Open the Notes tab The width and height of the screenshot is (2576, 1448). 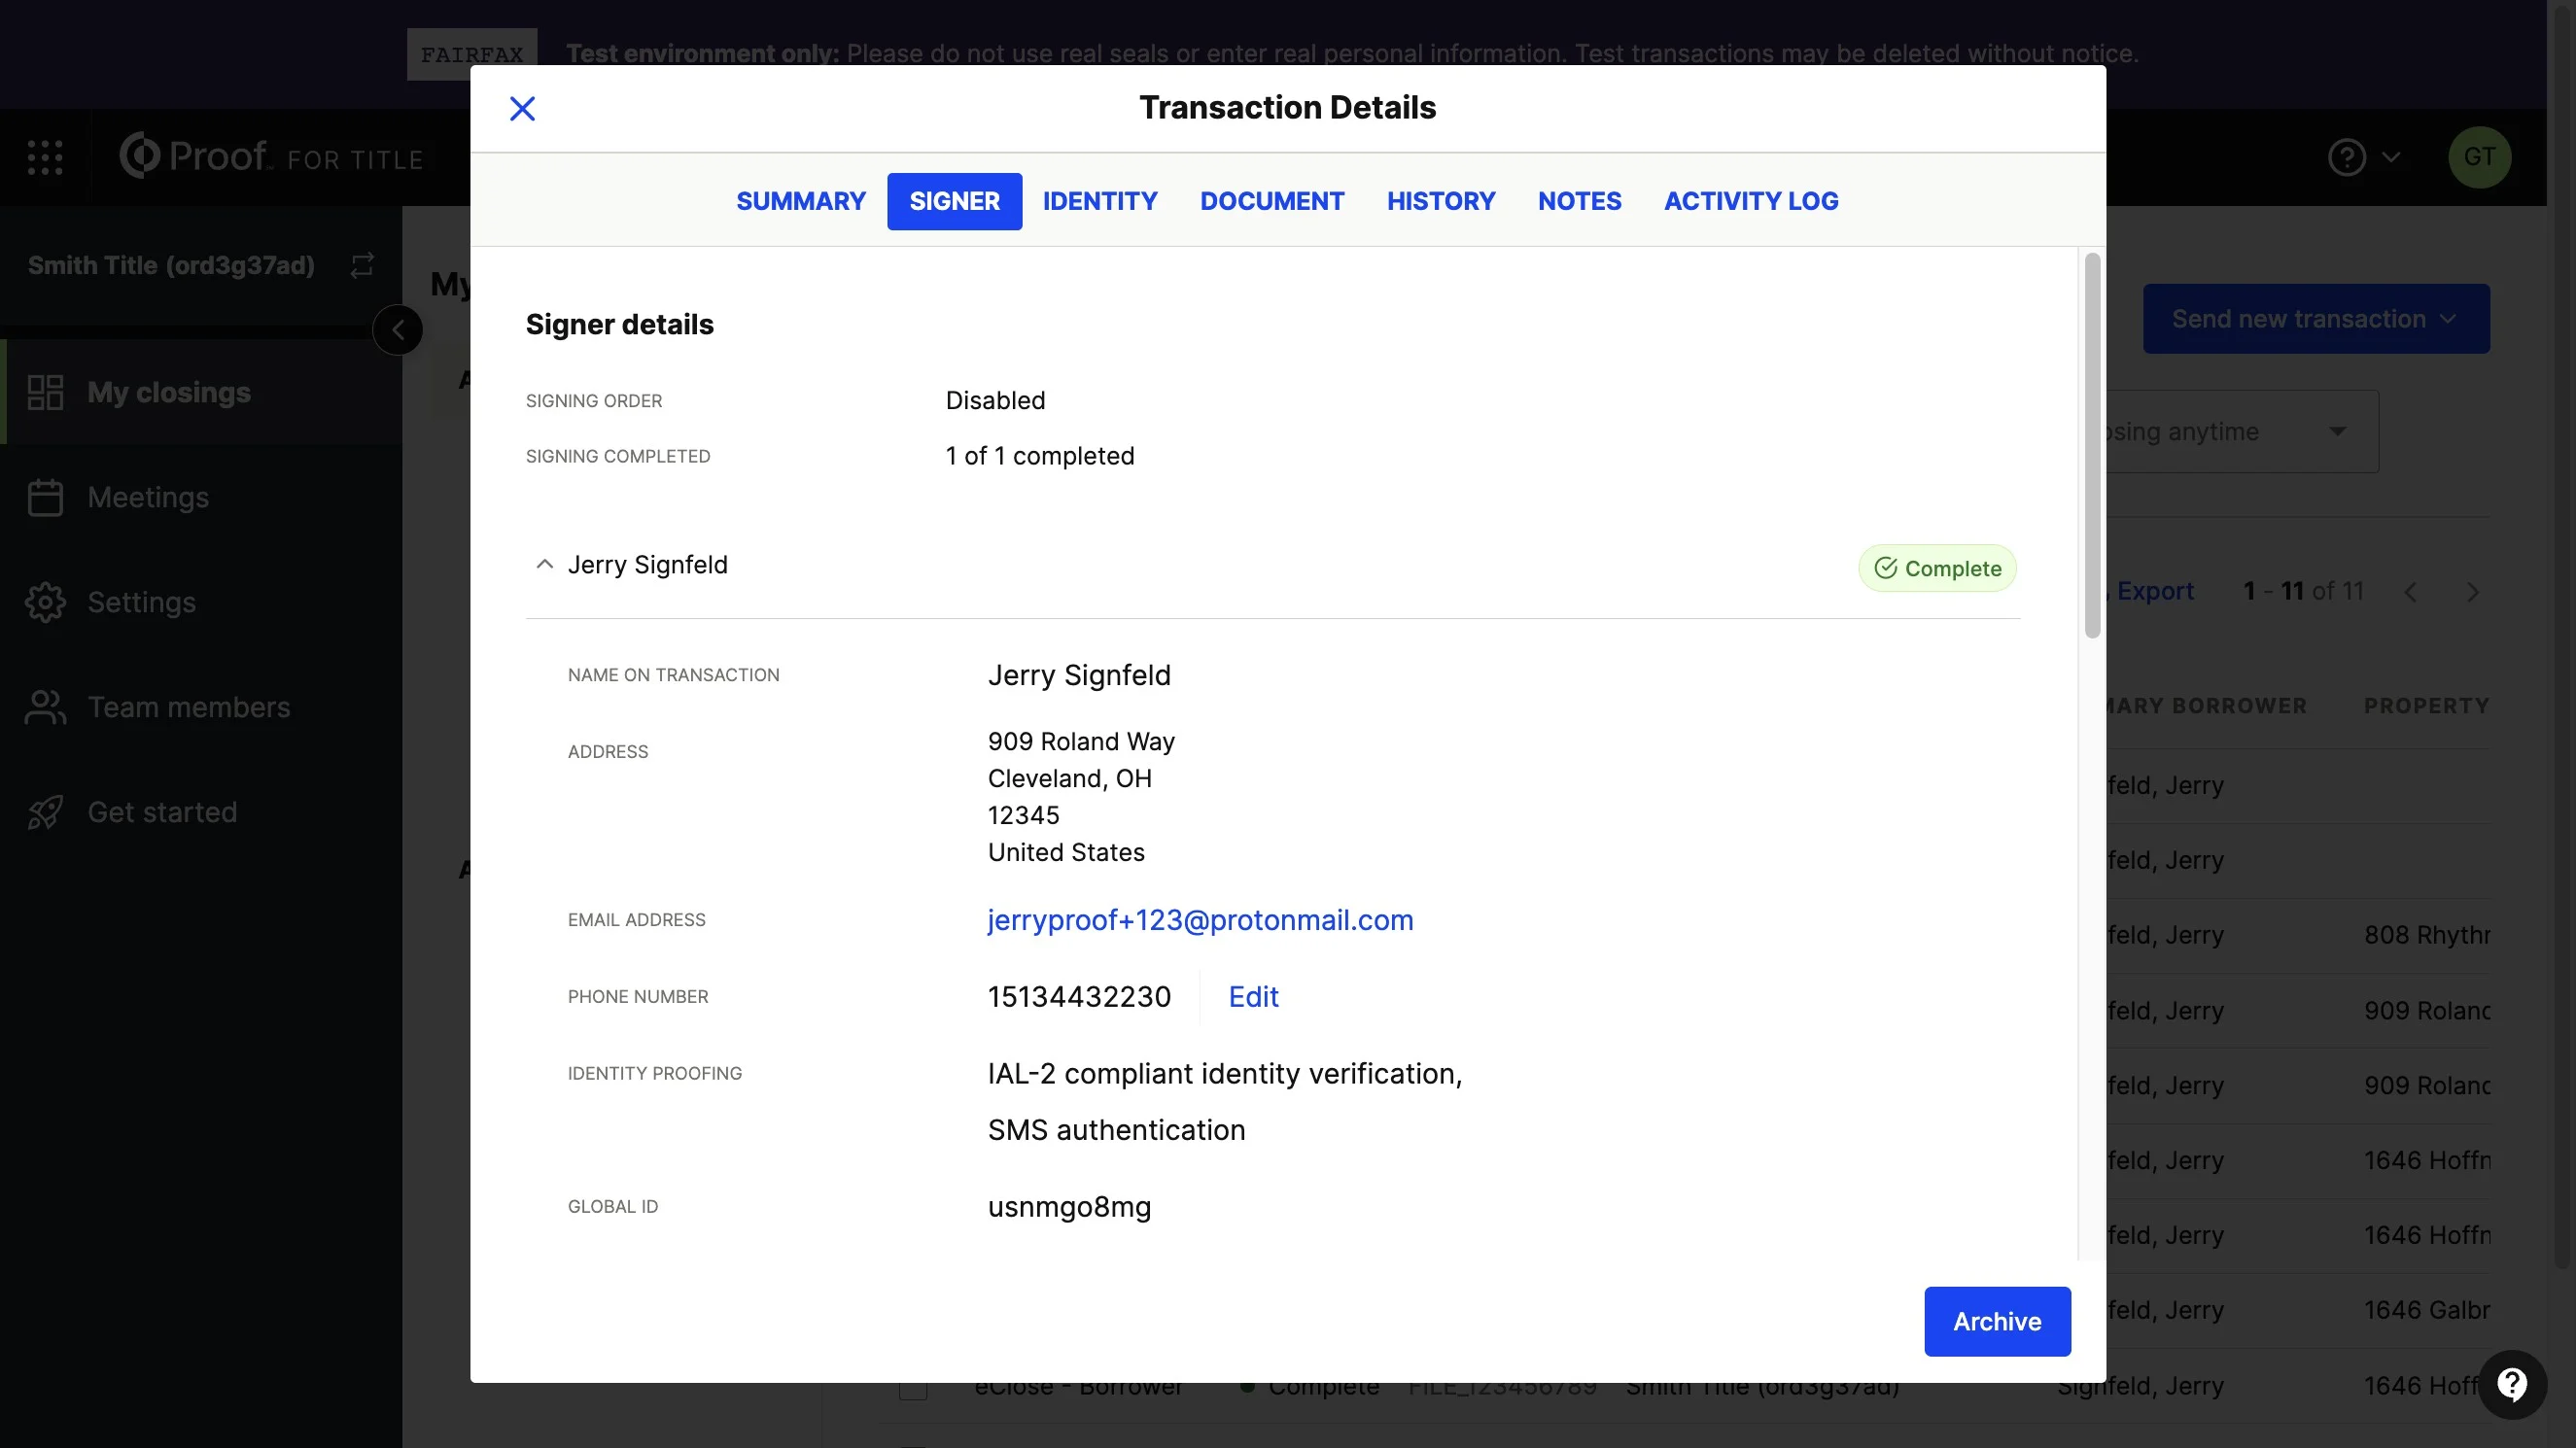tap(1579, 201)
